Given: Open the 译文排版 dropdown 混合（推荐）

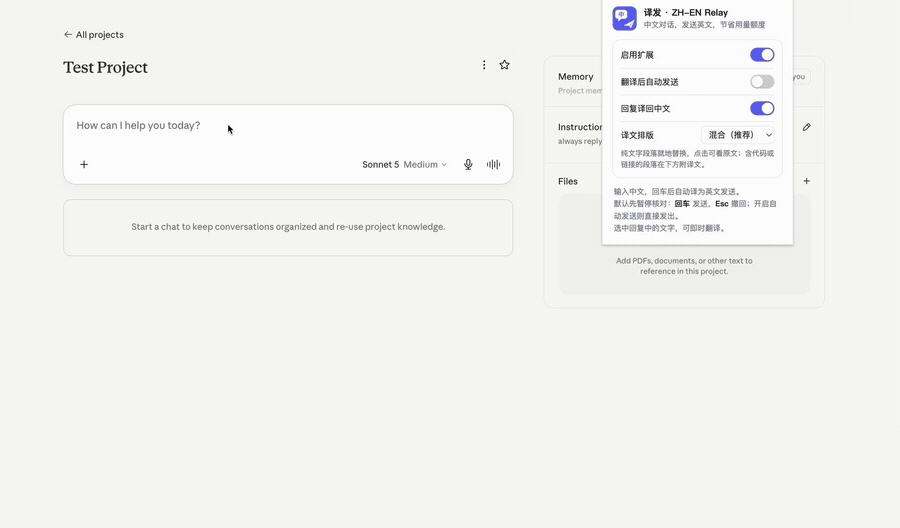Looking at the screenshot, I should (x=738, y=135).
